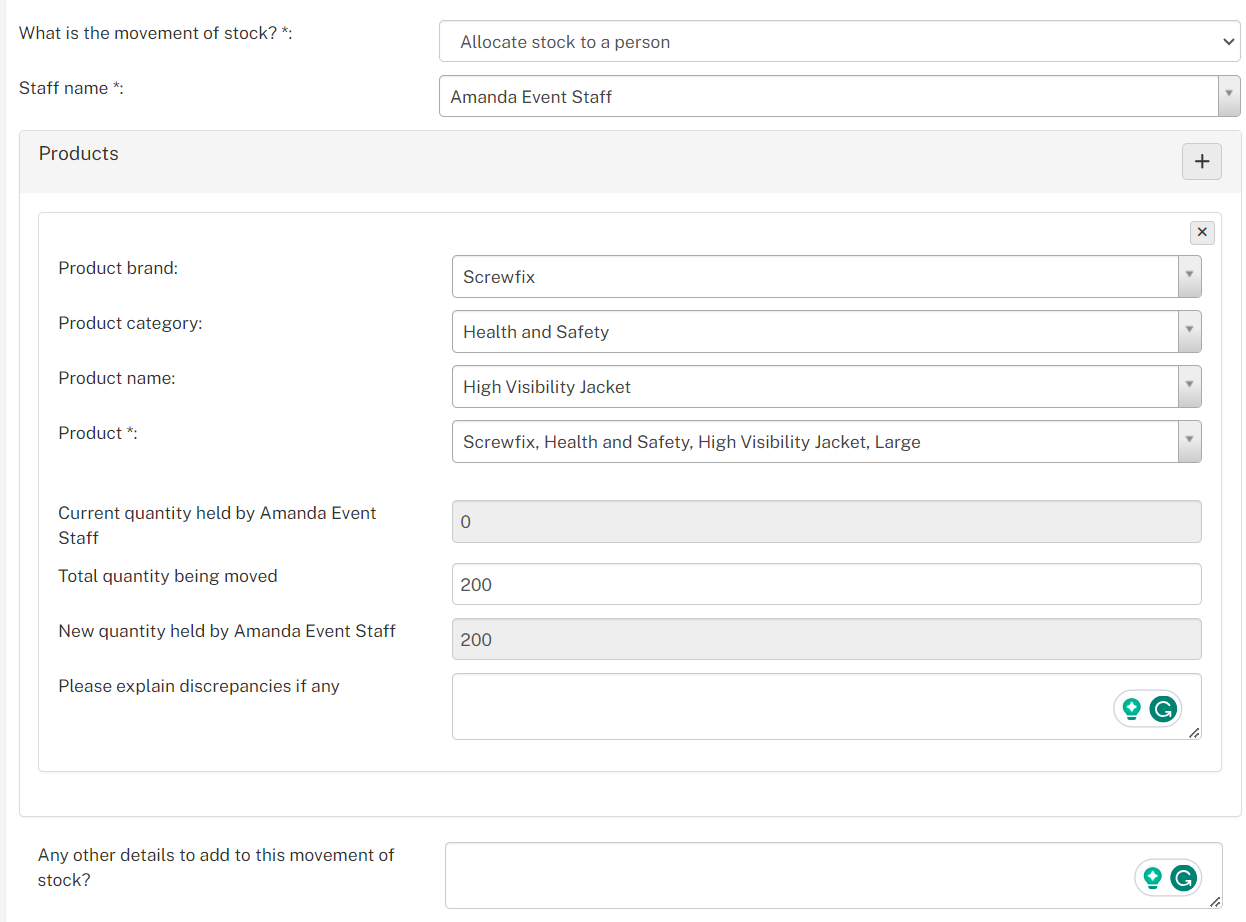Click lightbulb suggestion icon in discrepancies field

point(1132,709)
